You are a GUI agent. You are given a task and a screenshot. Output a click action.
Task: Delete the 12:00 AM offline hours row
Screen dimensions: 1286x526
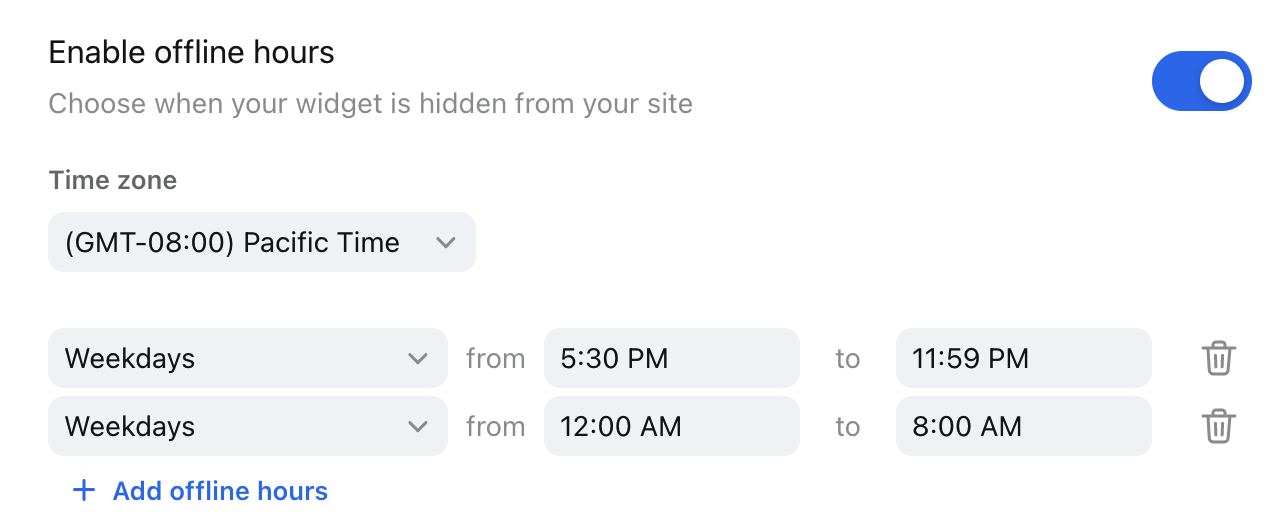(x=1218, y=426)
